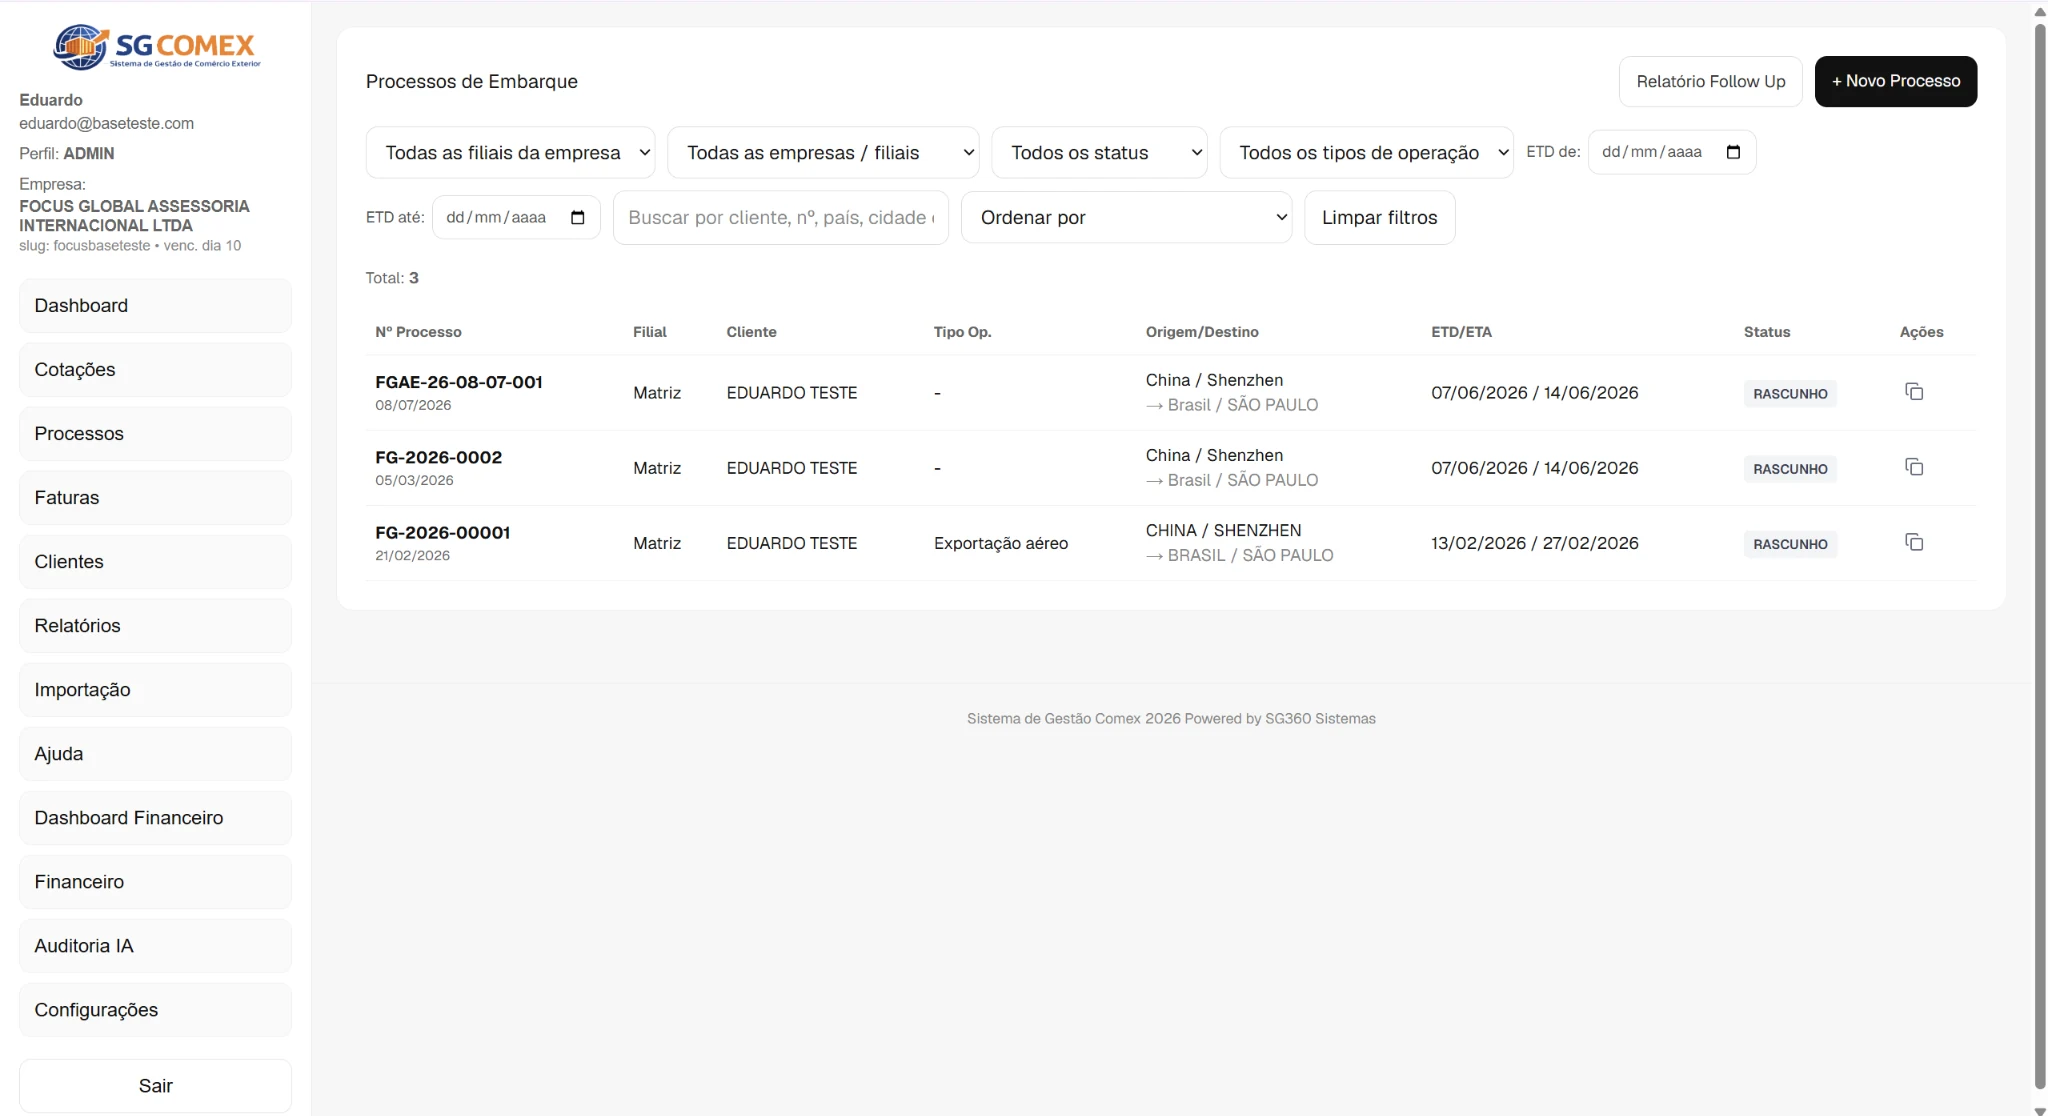
Task: Expand Todas as filiais da empresa dropdown
Action: click(x=510, y=152)
